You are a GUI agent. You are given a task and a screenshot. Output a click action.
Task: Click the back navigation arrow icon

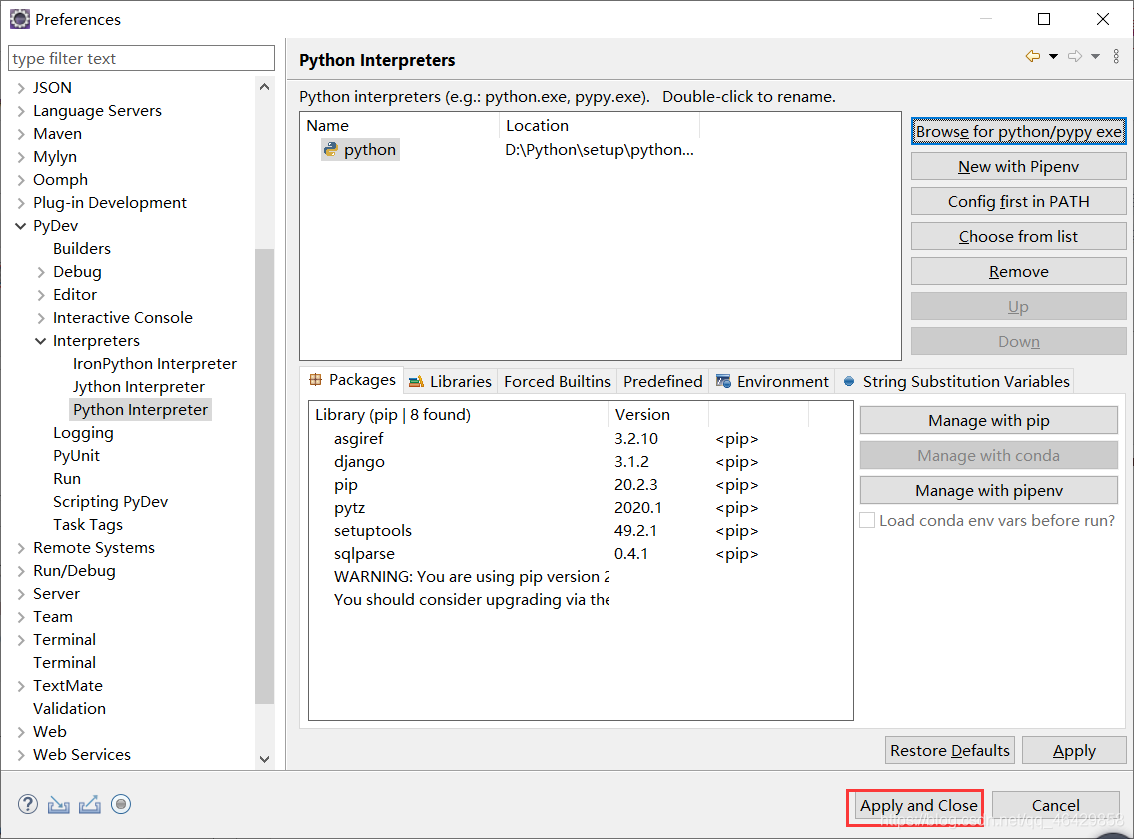pyautogui.click(x=1033, y=56)
